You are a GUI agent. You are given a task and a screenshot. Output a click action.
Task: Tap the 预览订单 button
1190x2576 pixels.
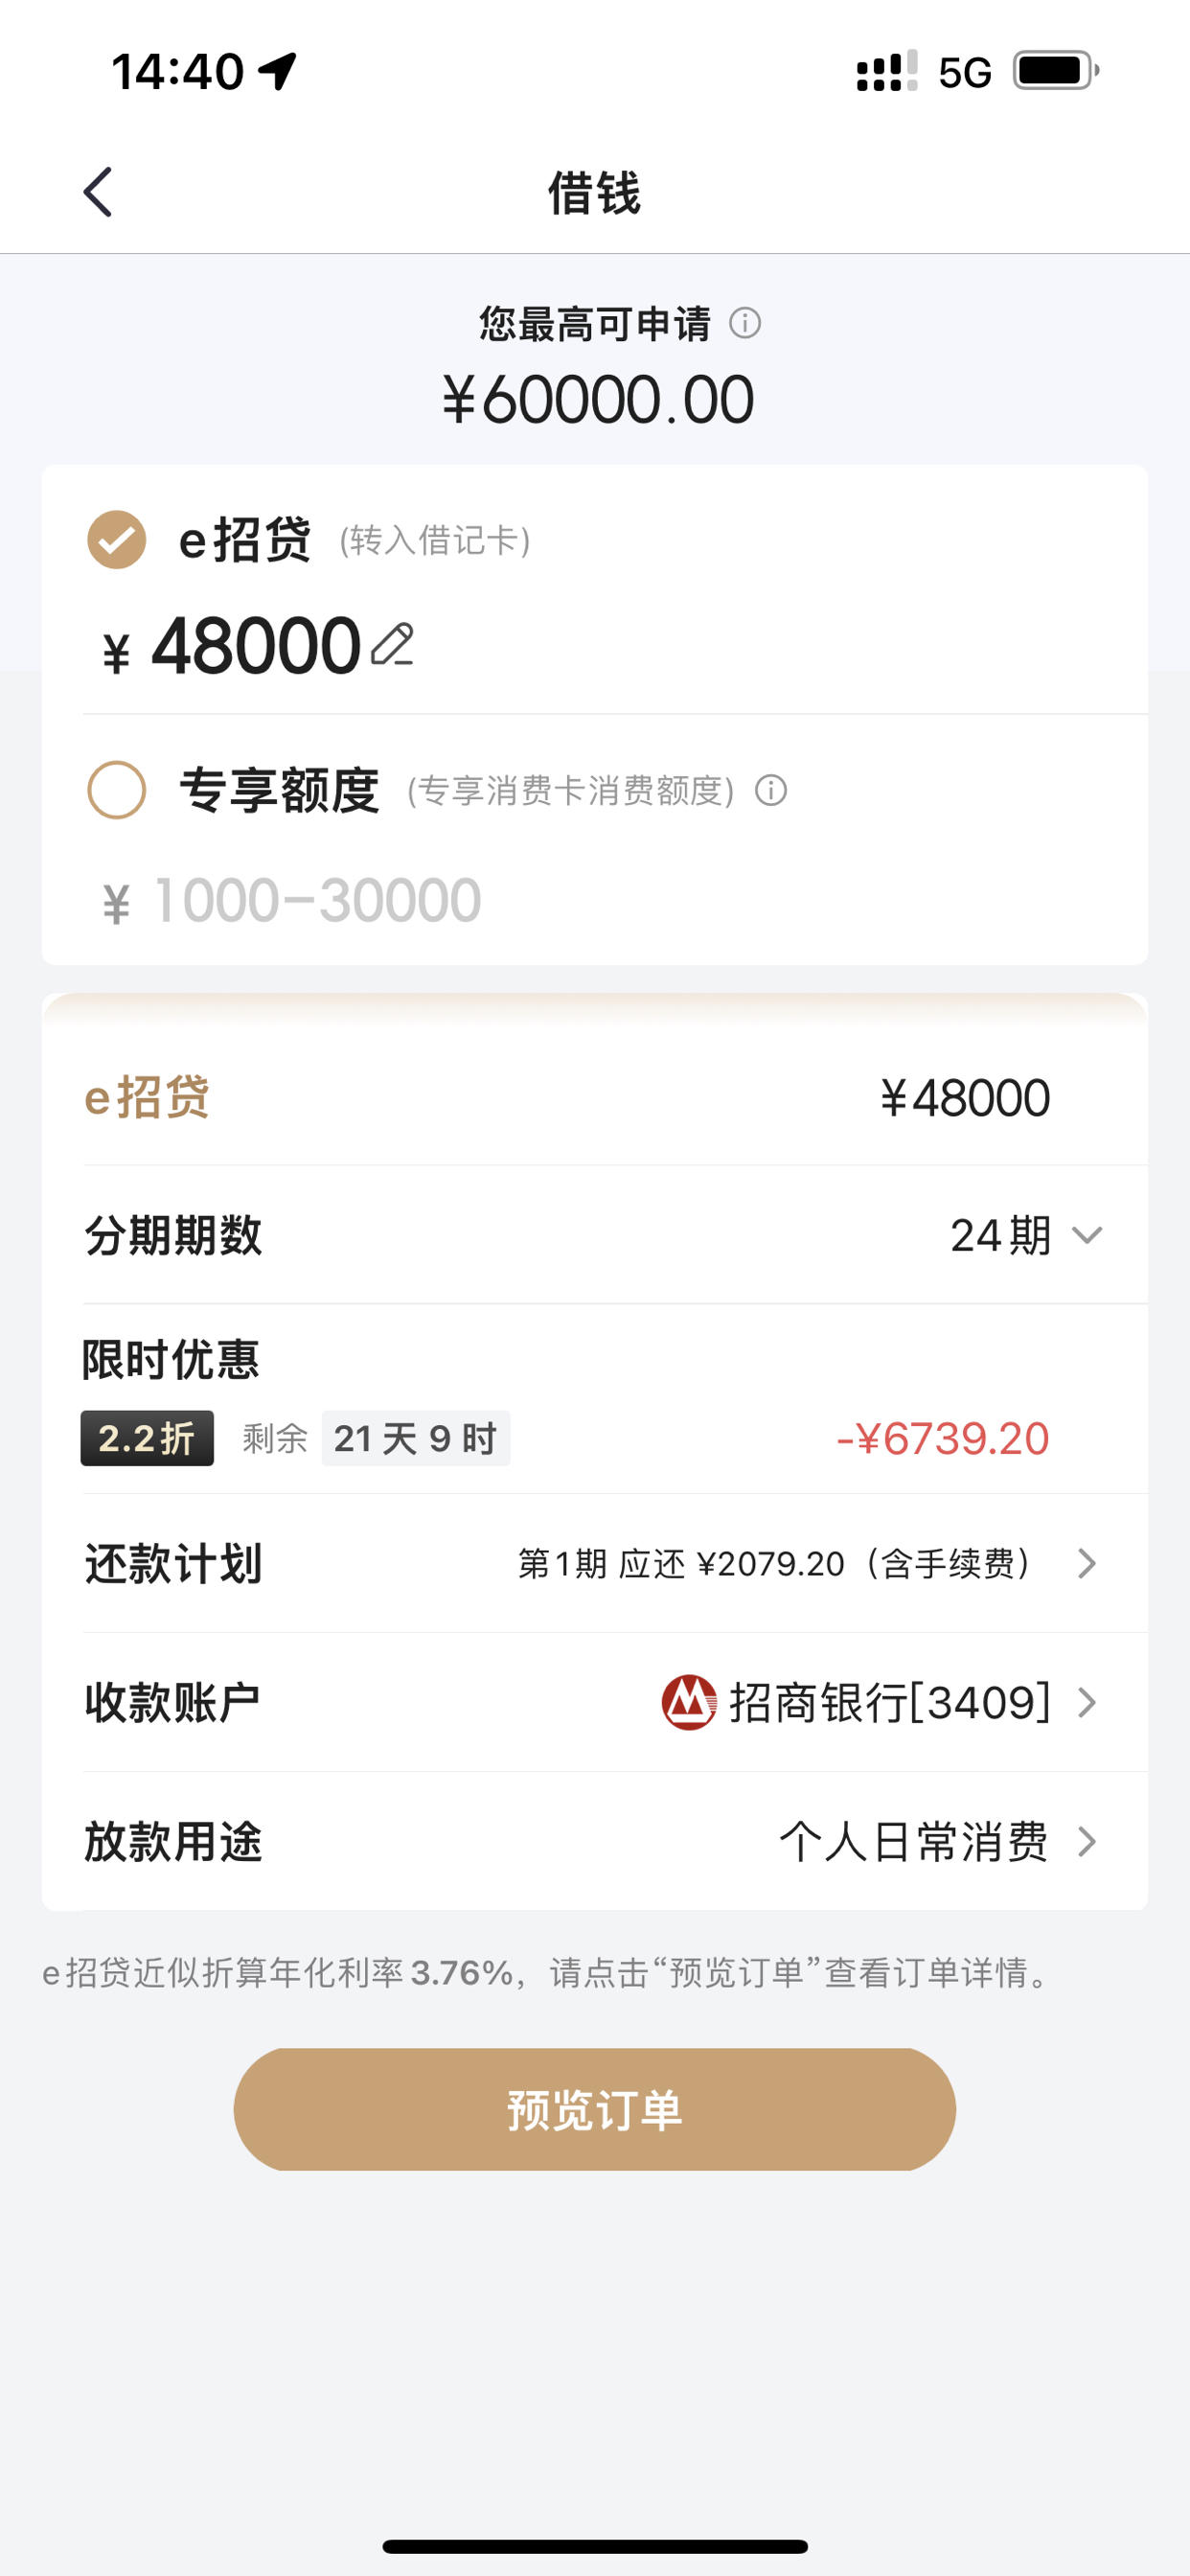point(595,2109)
